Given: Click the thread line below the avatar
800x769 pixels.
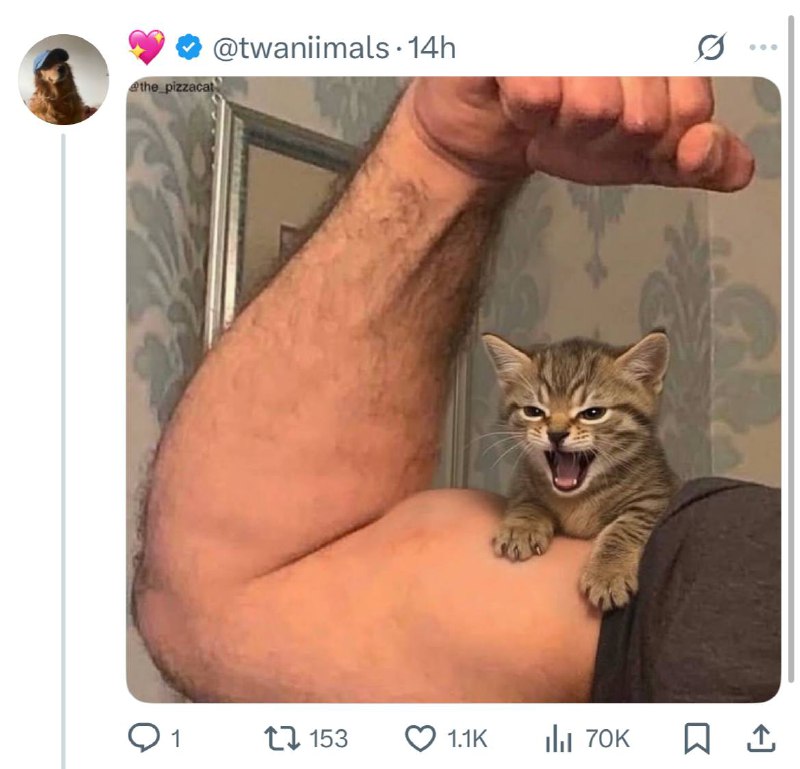Looking at the screenshot, I should point(64,451).
